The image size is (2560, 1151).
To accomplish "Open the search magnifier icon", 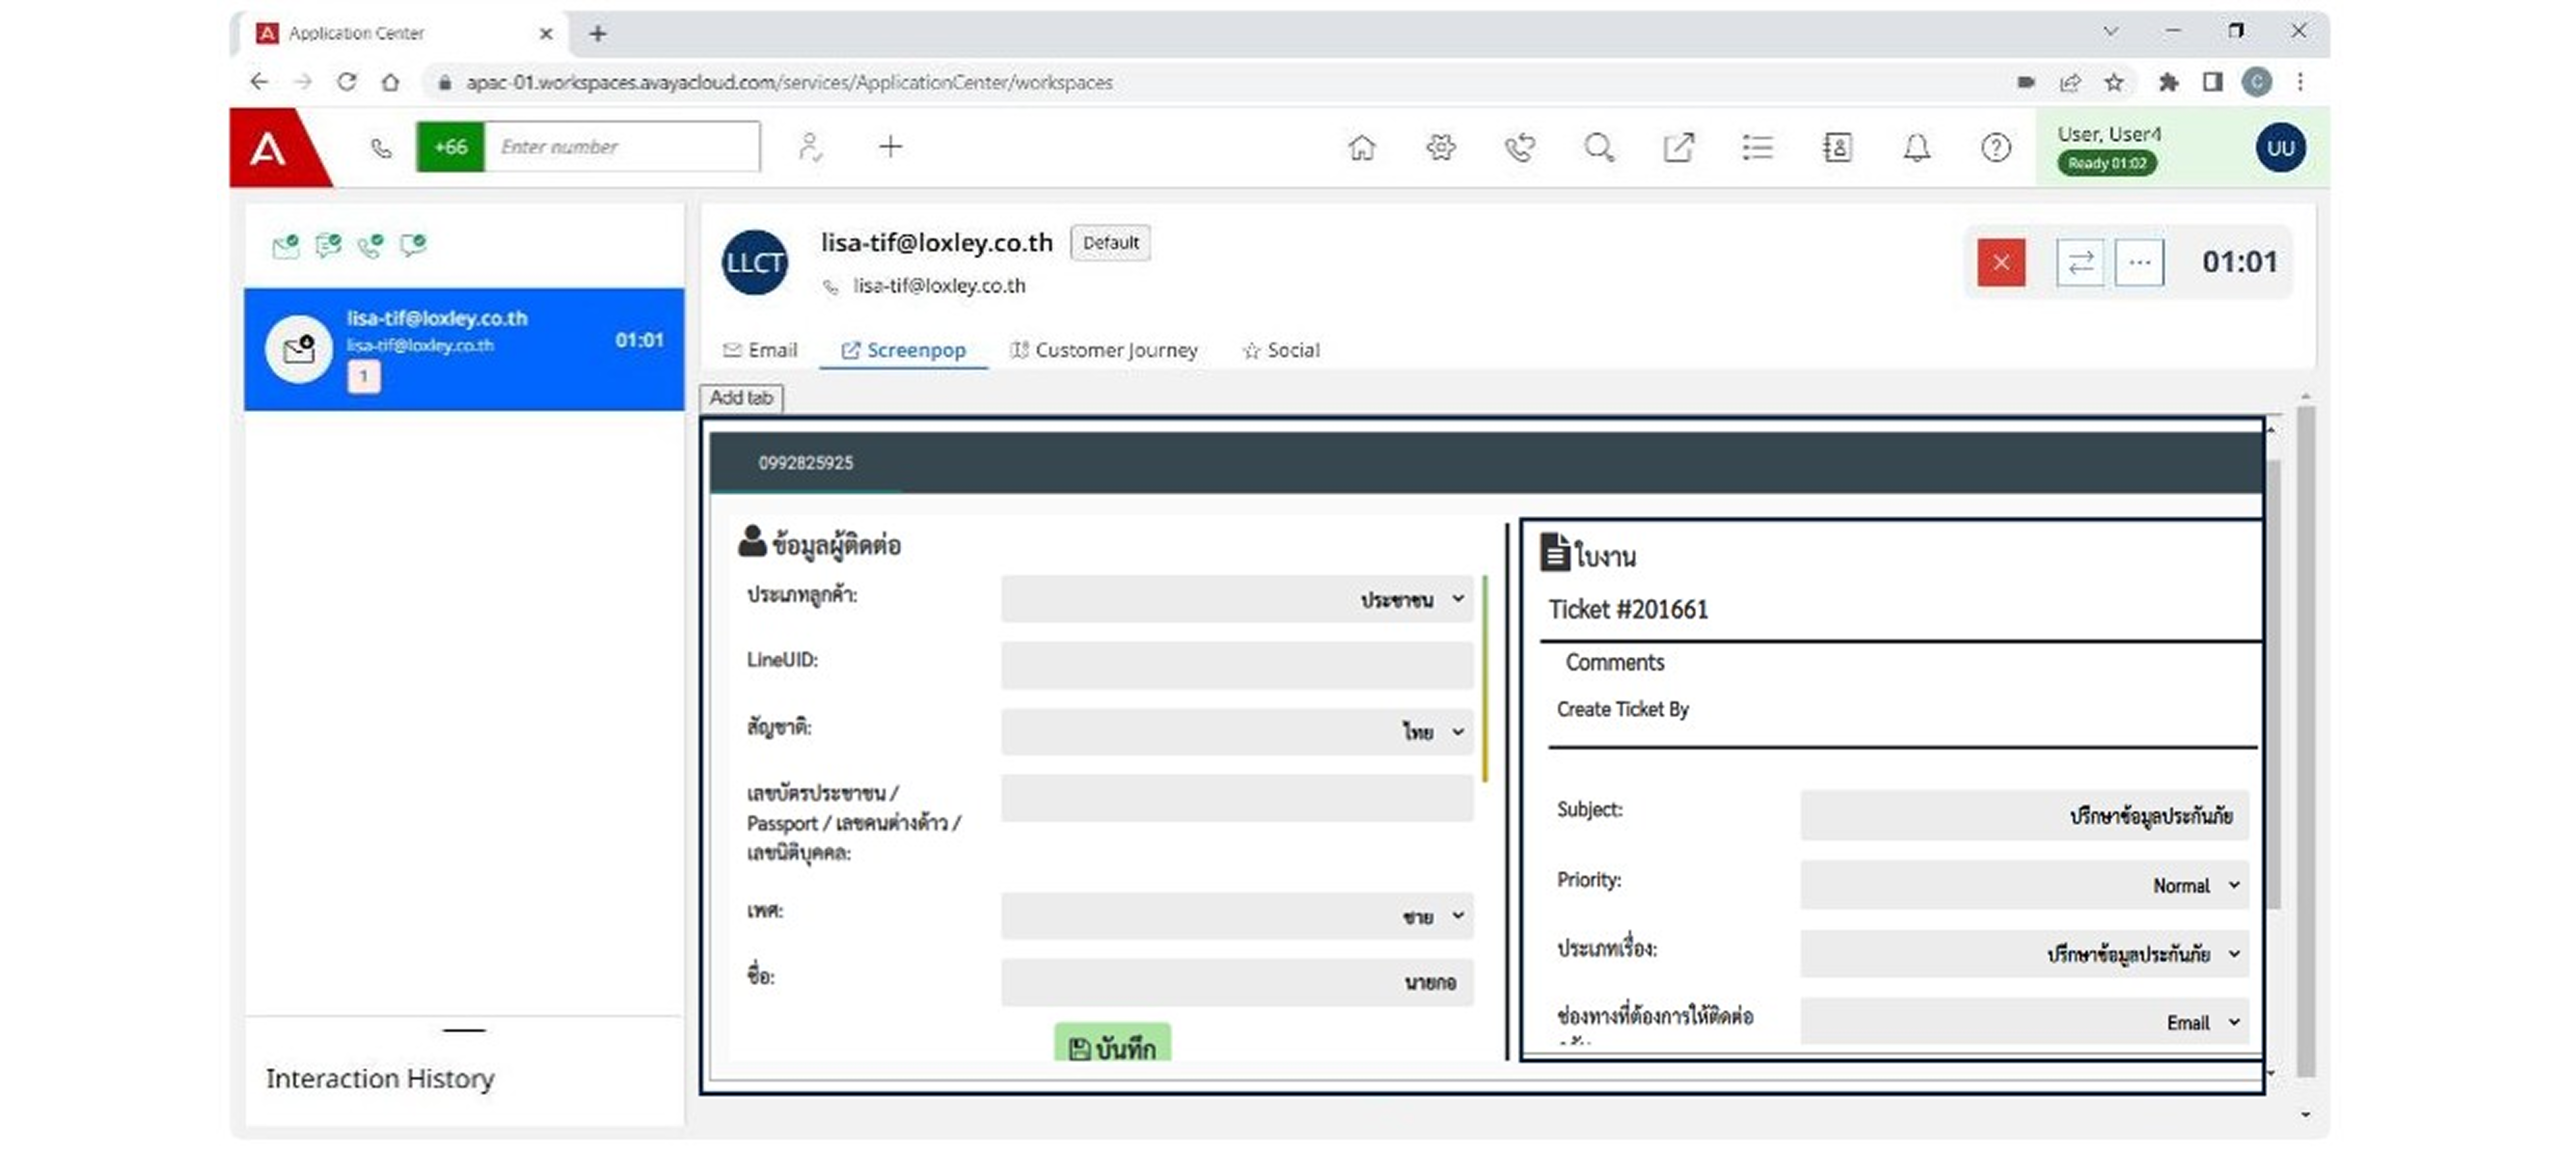I will [x=1598, y=148].
